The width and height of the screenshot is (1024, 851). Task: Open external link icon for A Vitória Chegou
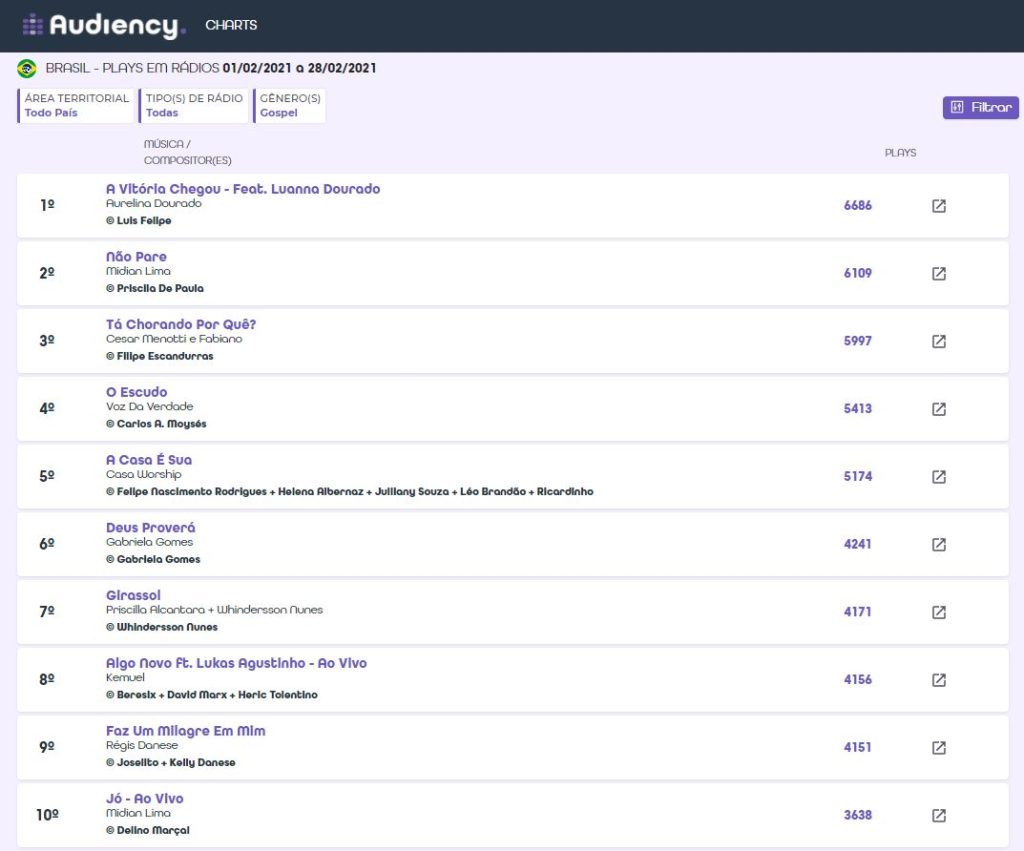click(938, 206)
